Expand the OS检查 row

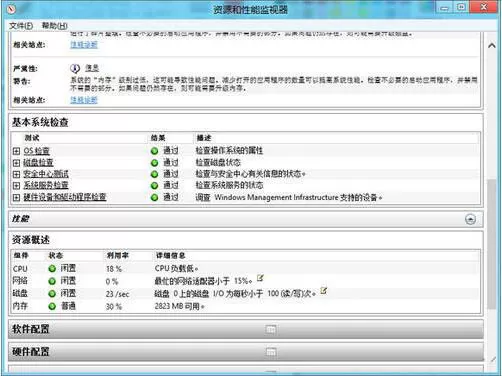click(16, 151)
